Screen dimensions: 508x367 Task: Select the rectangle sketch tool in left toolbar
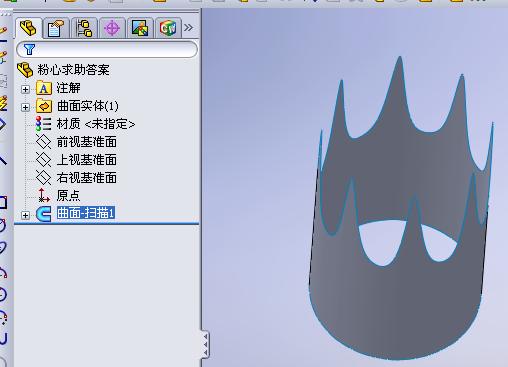(x=3, y=202)
